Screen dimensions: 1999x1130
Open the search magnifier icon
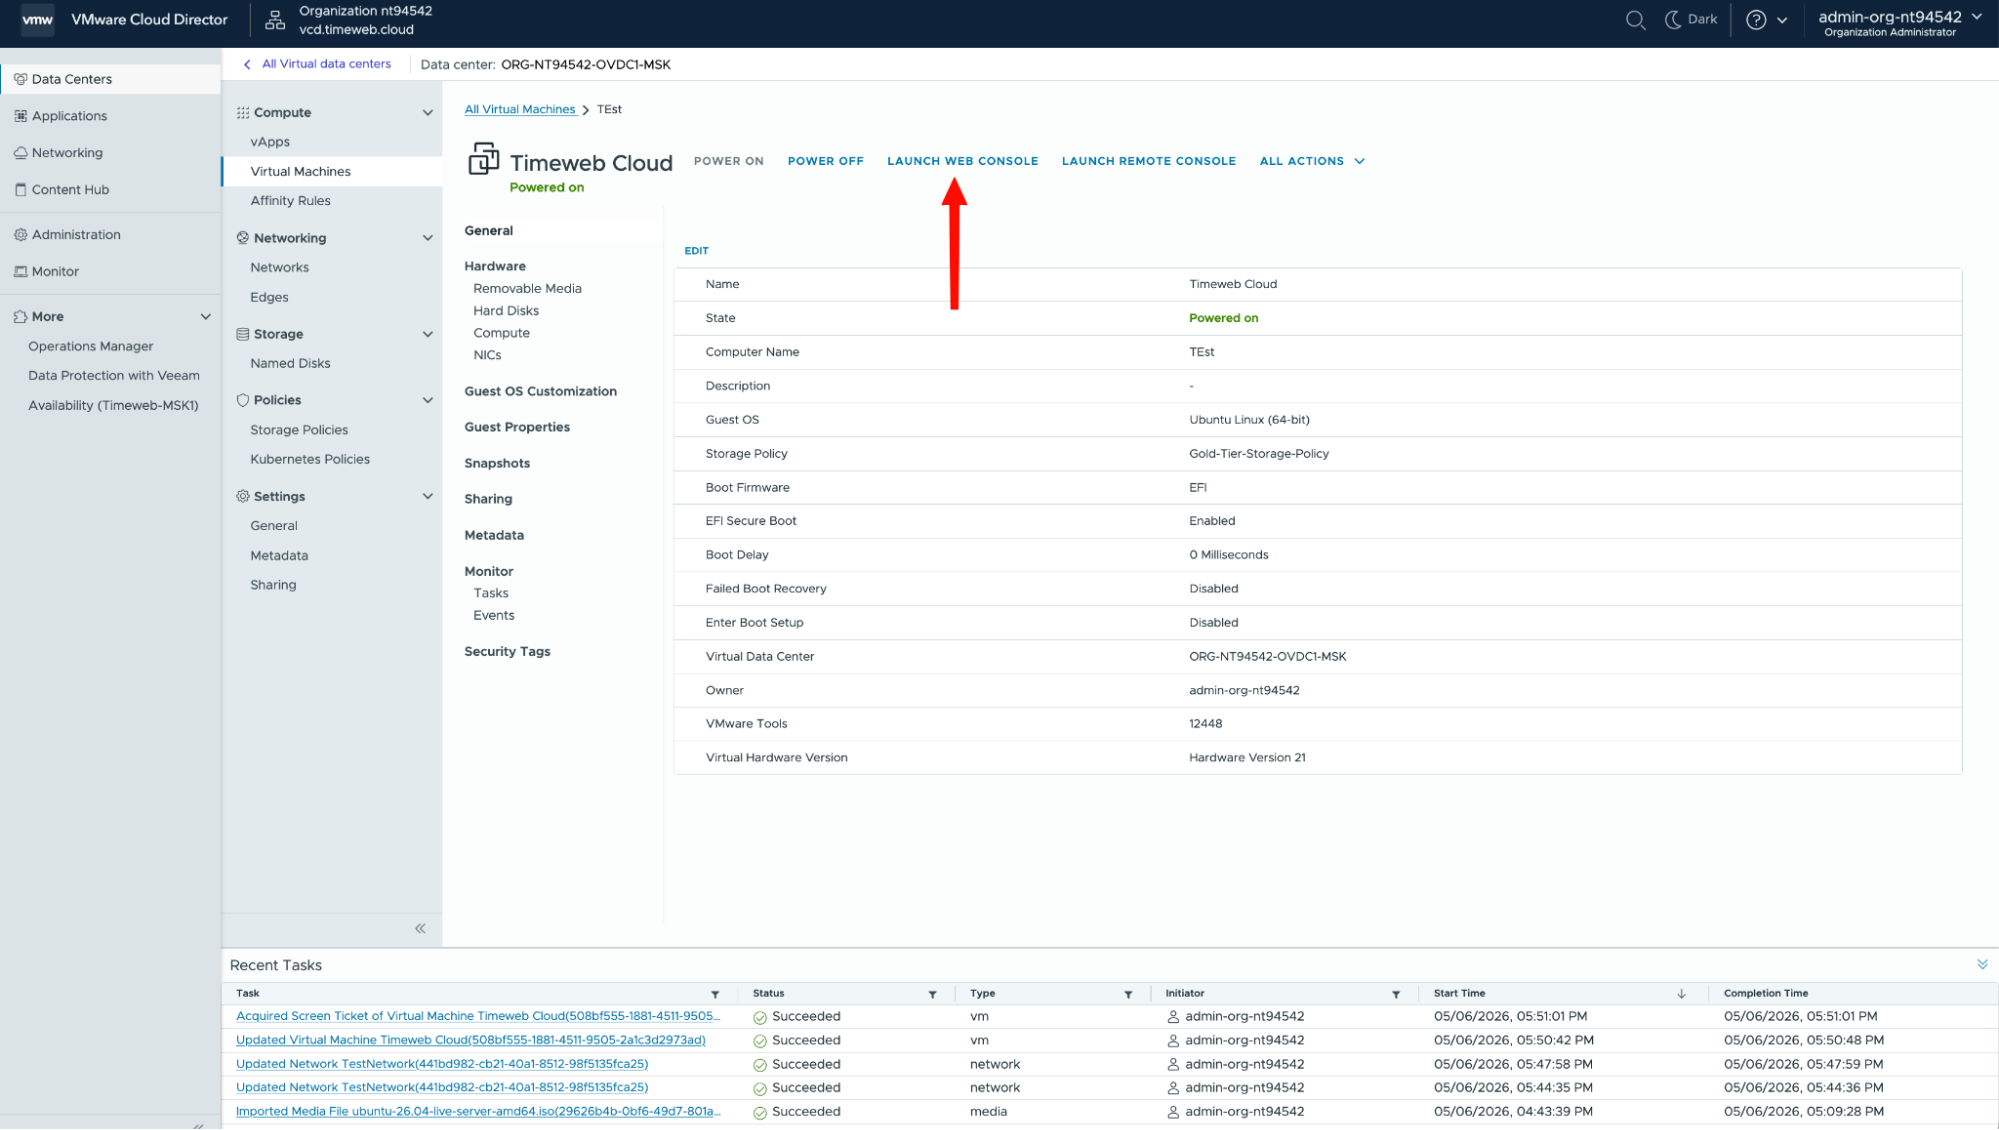(x=1635, y=20)
